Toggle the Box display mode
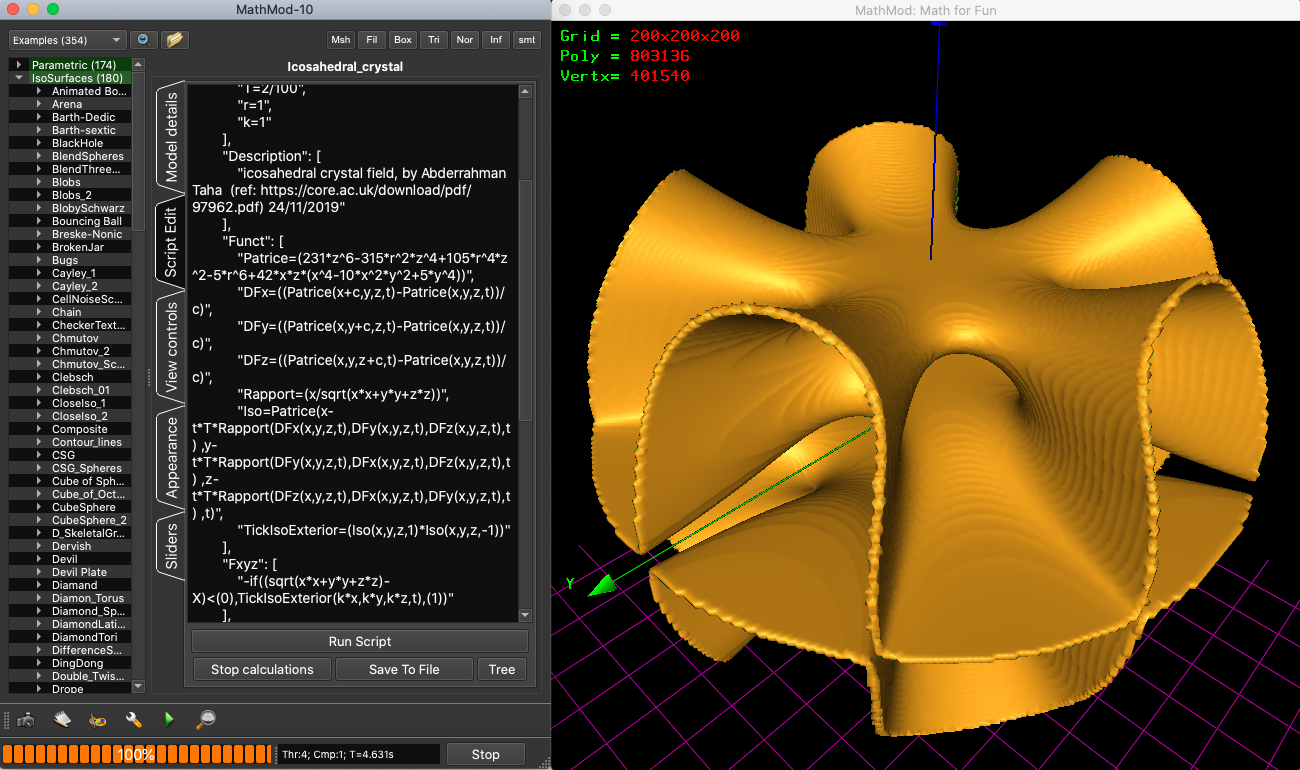Screen dimensions: 1300x770 pyautogui.click(x=402, y=40)
